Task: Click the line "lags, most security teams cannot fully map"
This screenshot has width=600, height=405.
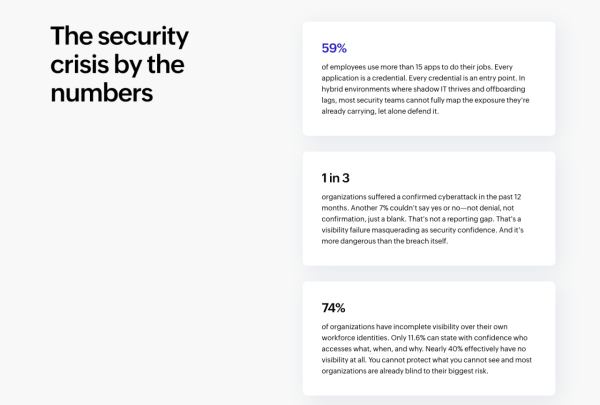Action: click(x=426, y=100)
